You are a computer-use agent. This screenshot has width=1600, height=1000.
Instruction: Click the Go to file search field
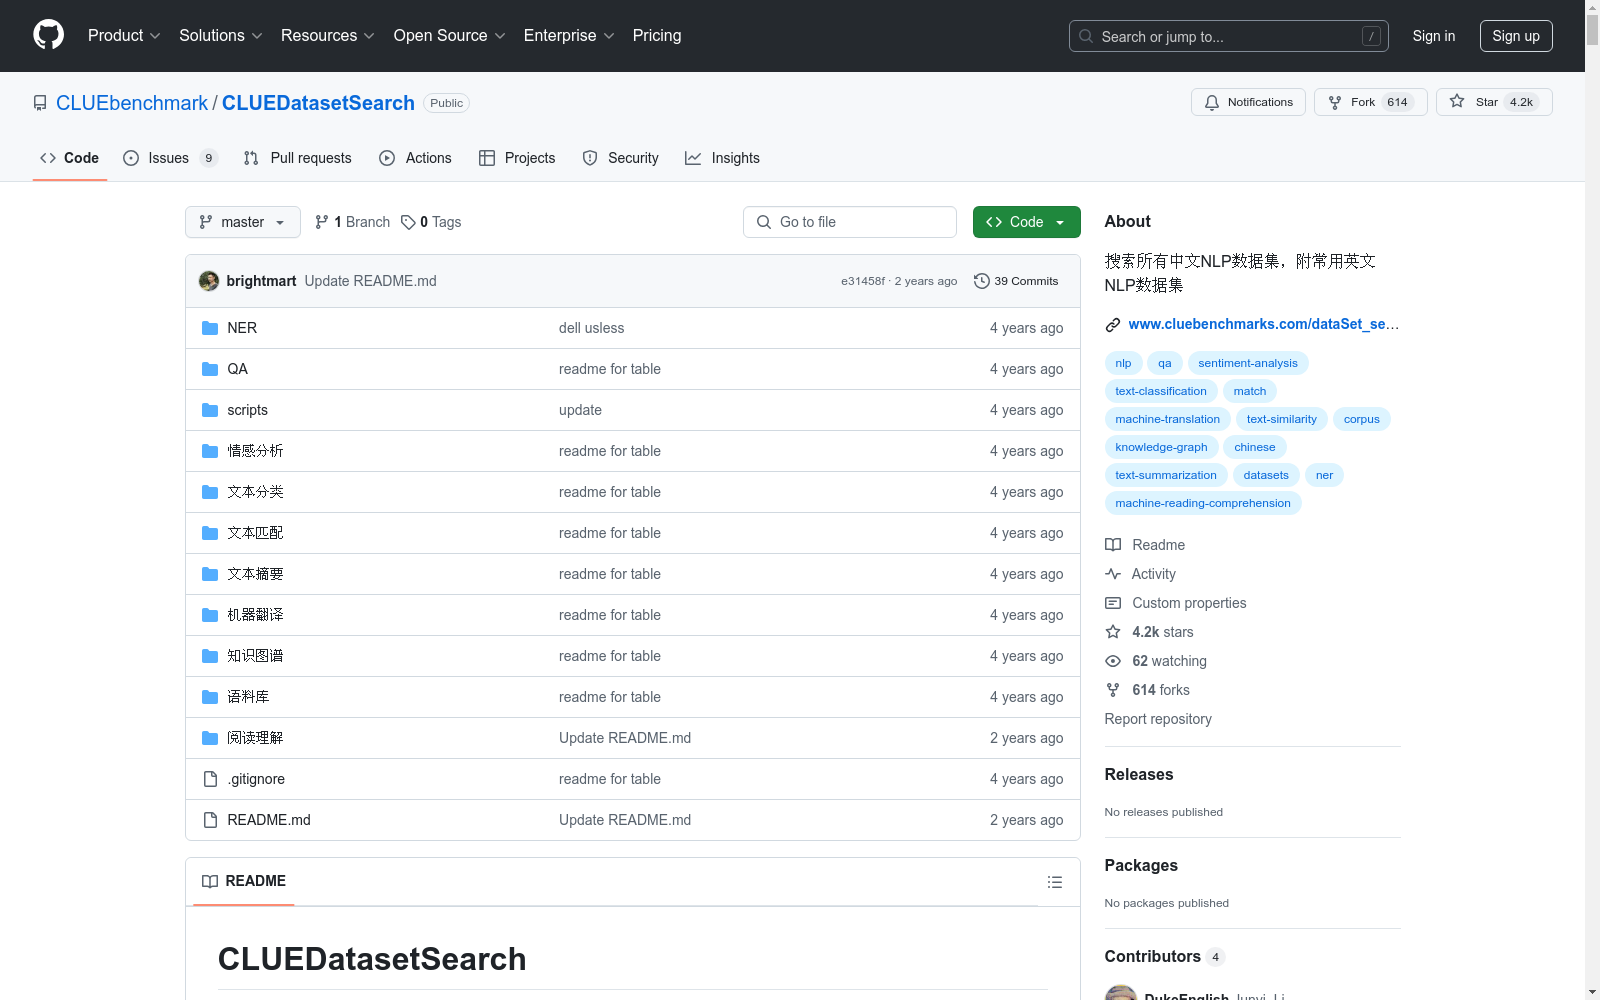850,222
